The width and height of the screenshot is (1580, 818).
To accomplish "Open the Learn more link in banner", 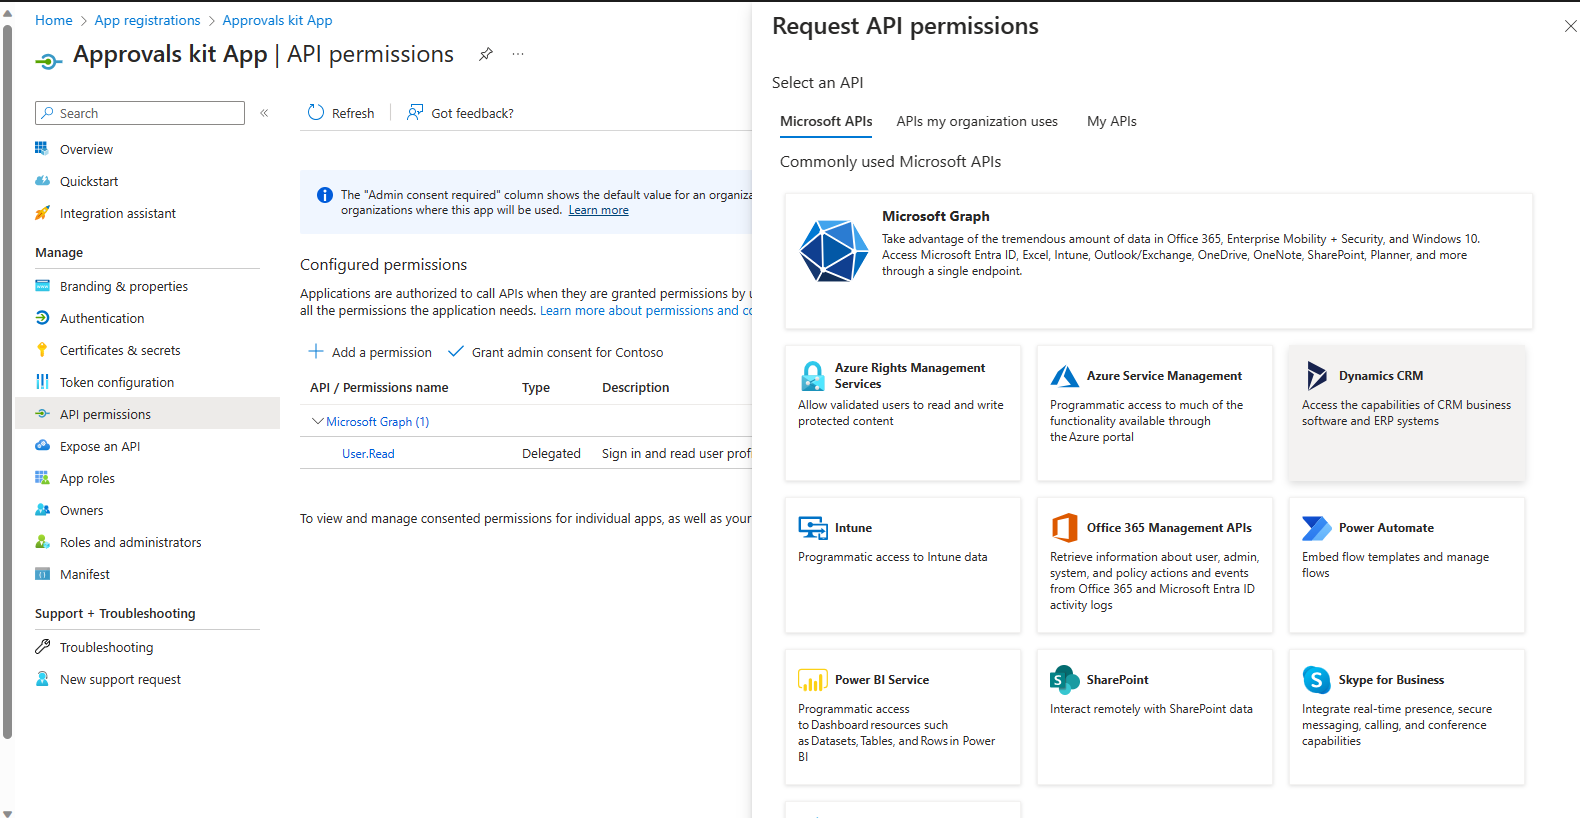I will coord(599,210).
